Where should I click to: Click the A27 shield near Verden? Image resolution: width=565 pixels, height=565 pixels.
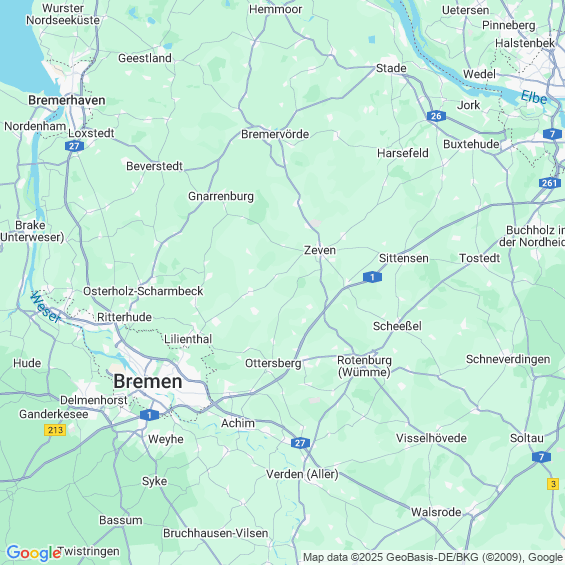300,443
